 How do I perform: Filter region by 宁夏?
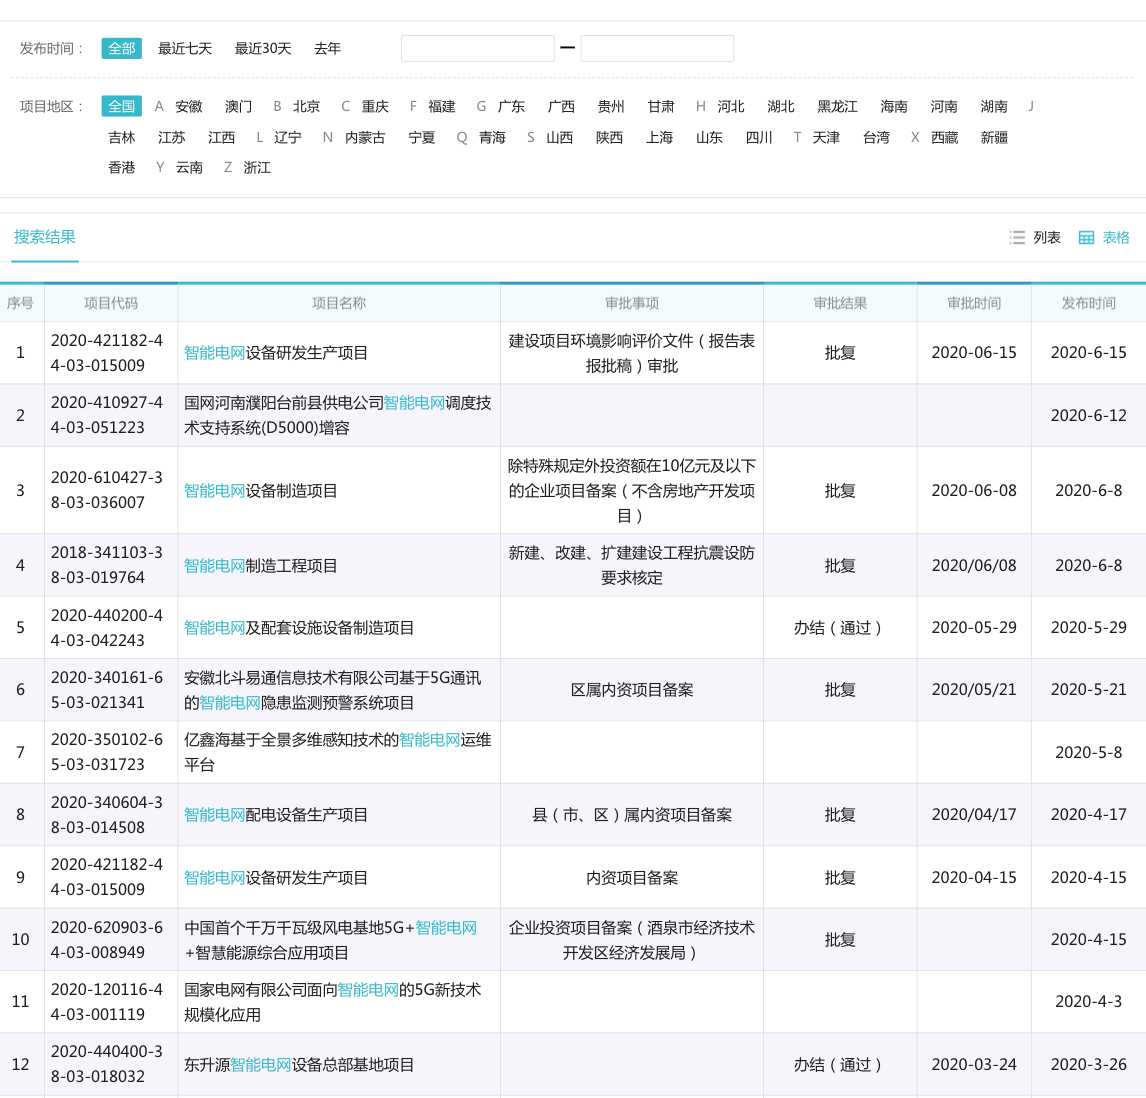(x=421, y=137)
